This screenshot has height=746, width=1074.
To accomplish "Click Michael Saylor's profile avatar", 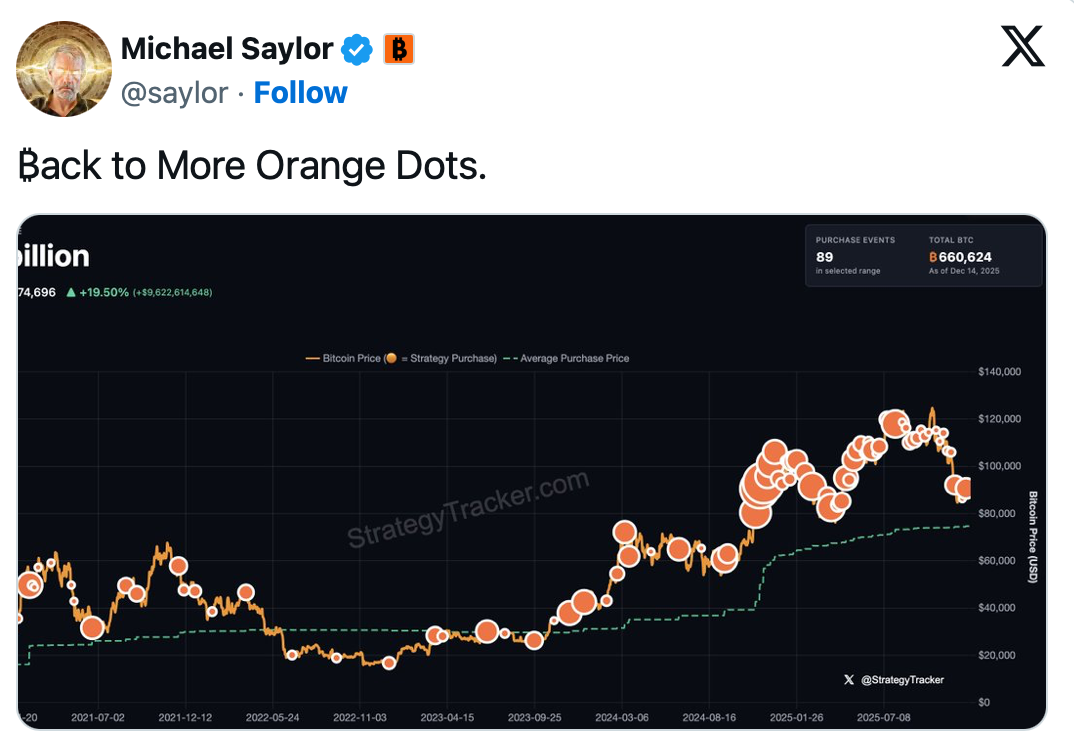I will [63, 69].
